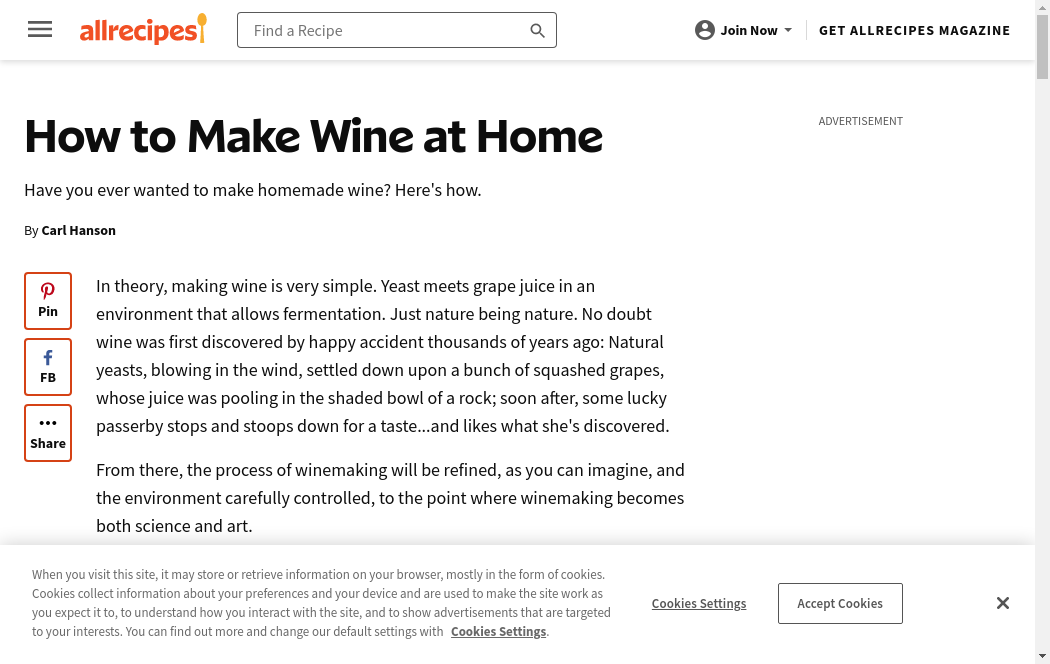Click inline Cookies Settings text link
1050x664 pixels.
tap(498, 632)
